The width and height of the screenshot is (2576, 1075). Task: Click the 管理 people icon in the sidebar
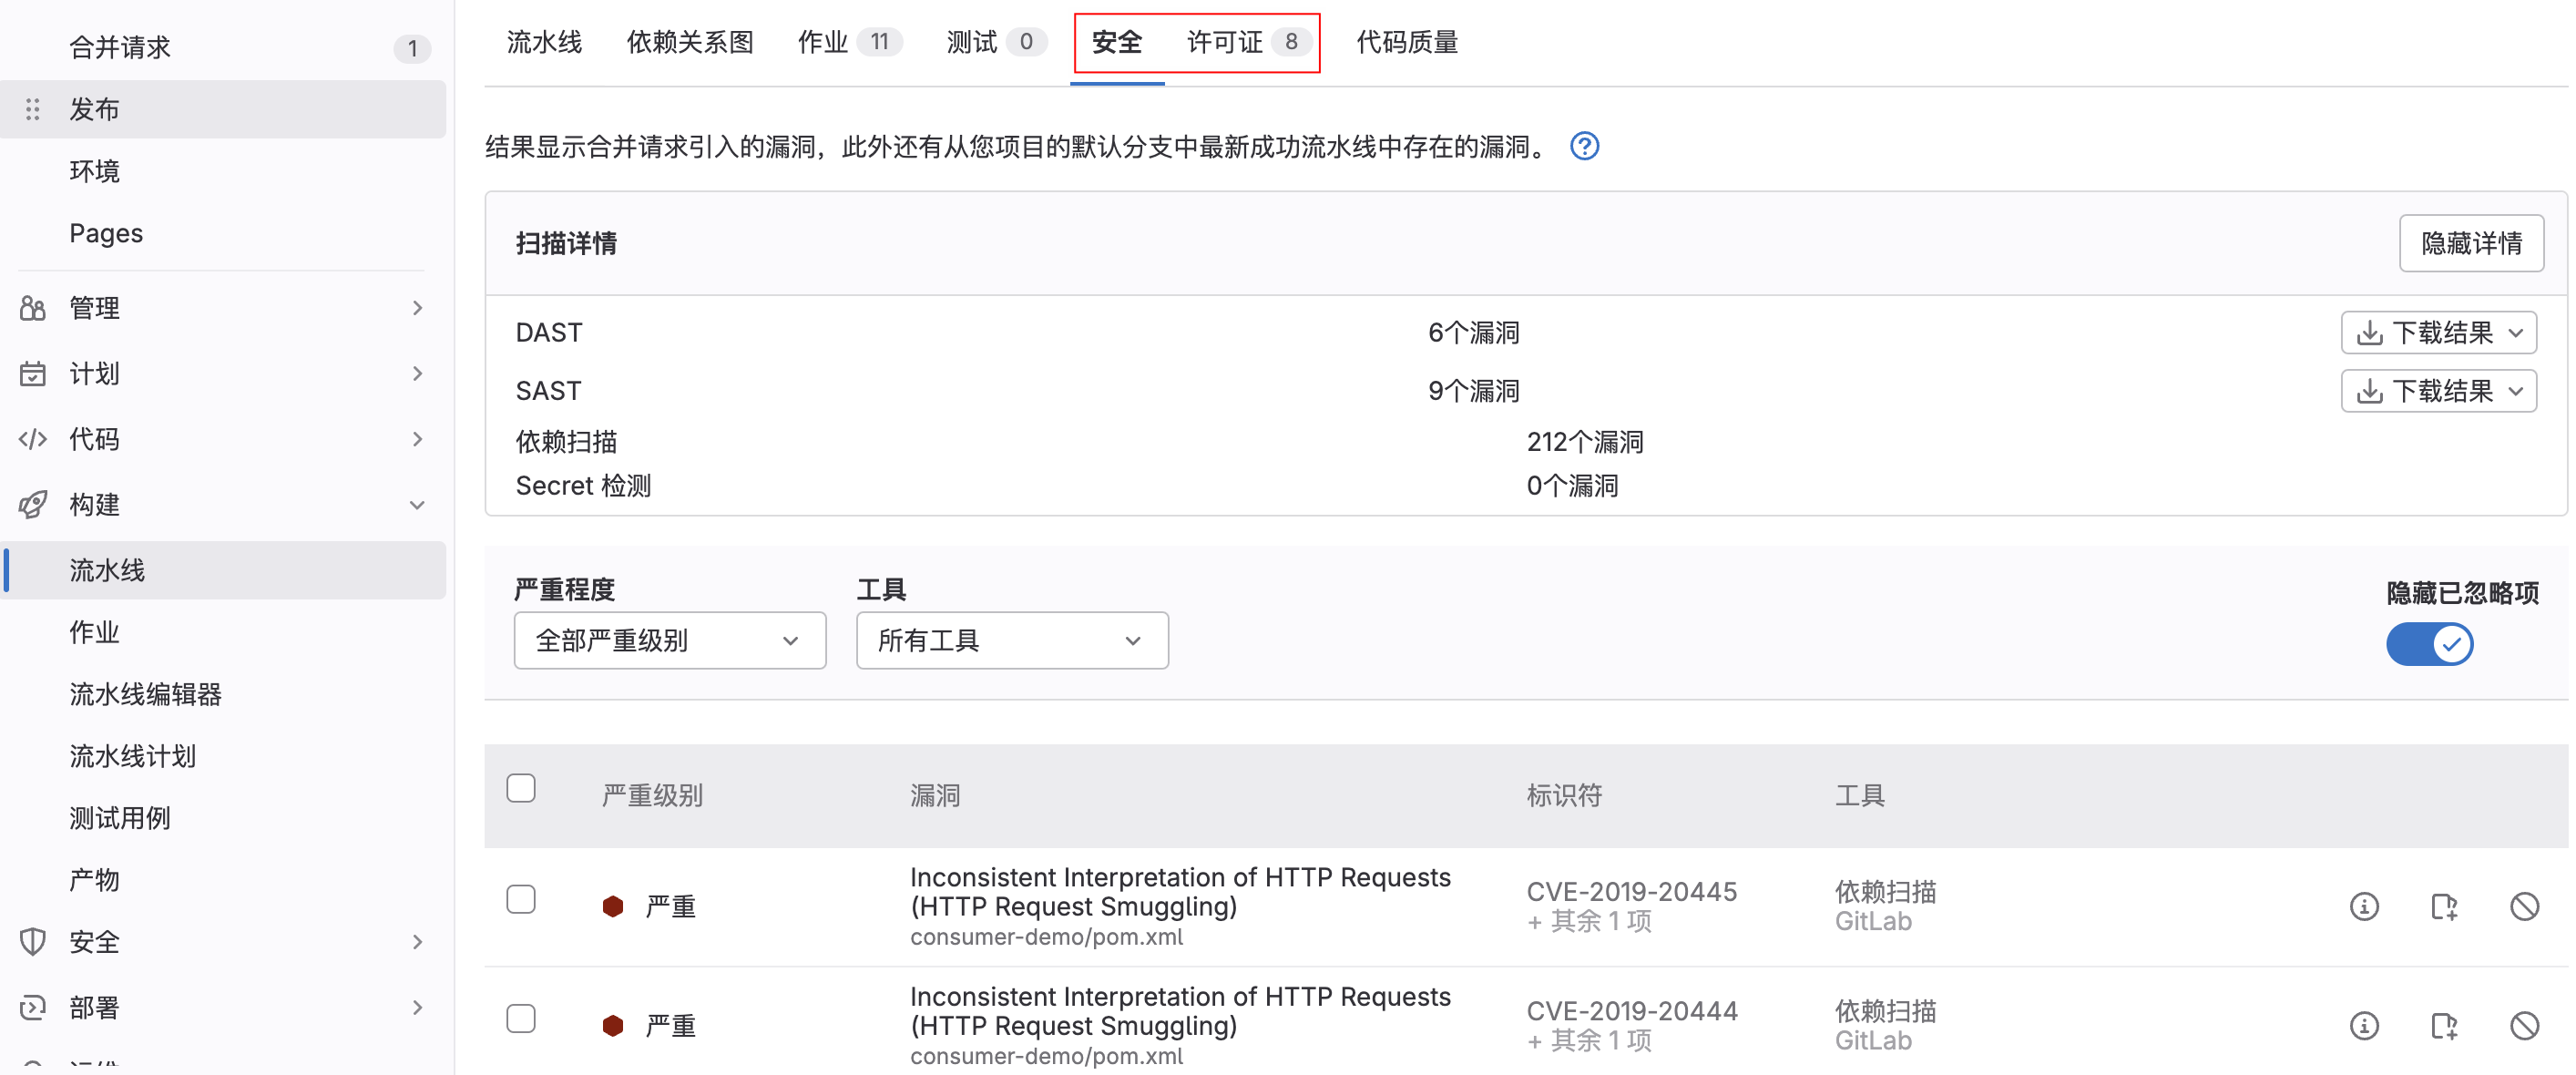click(x=33, y=307)
